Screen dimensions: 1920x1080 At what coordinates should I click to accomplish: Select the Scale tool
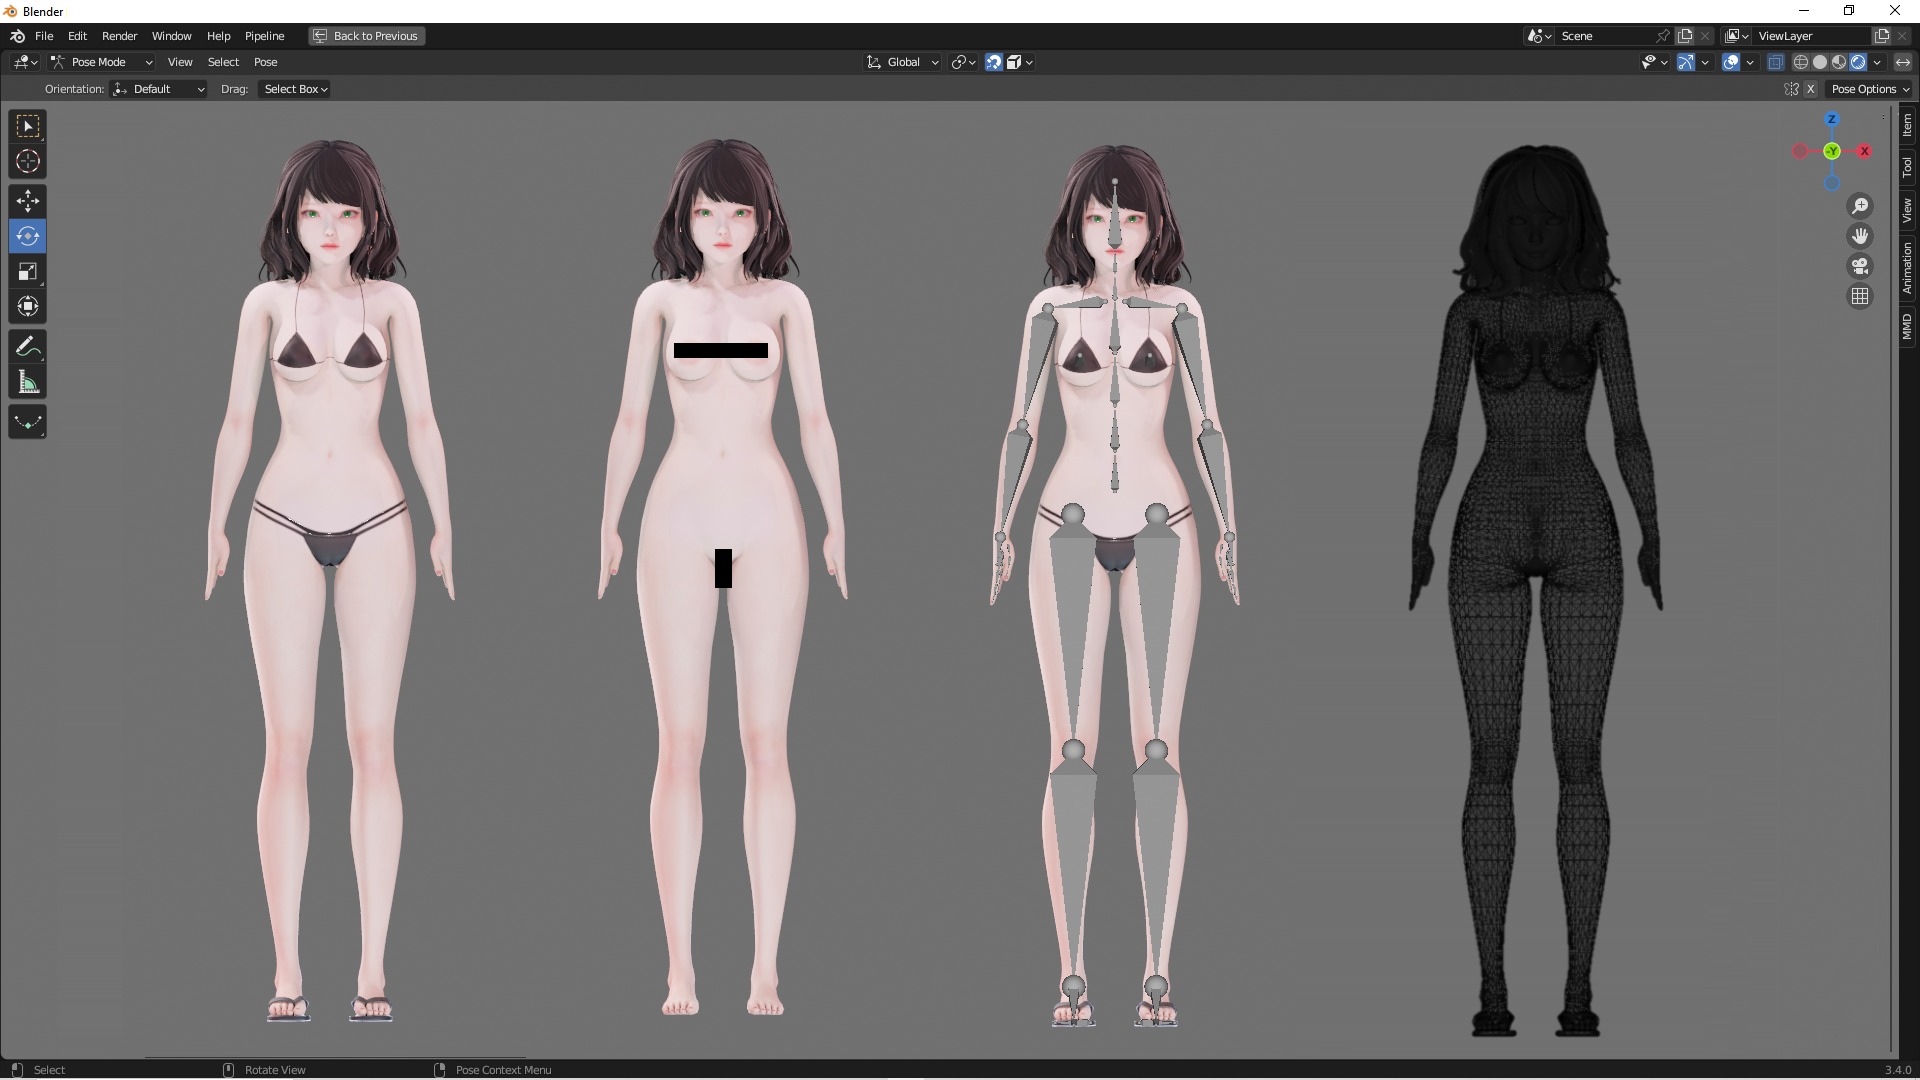pos(28,271)
